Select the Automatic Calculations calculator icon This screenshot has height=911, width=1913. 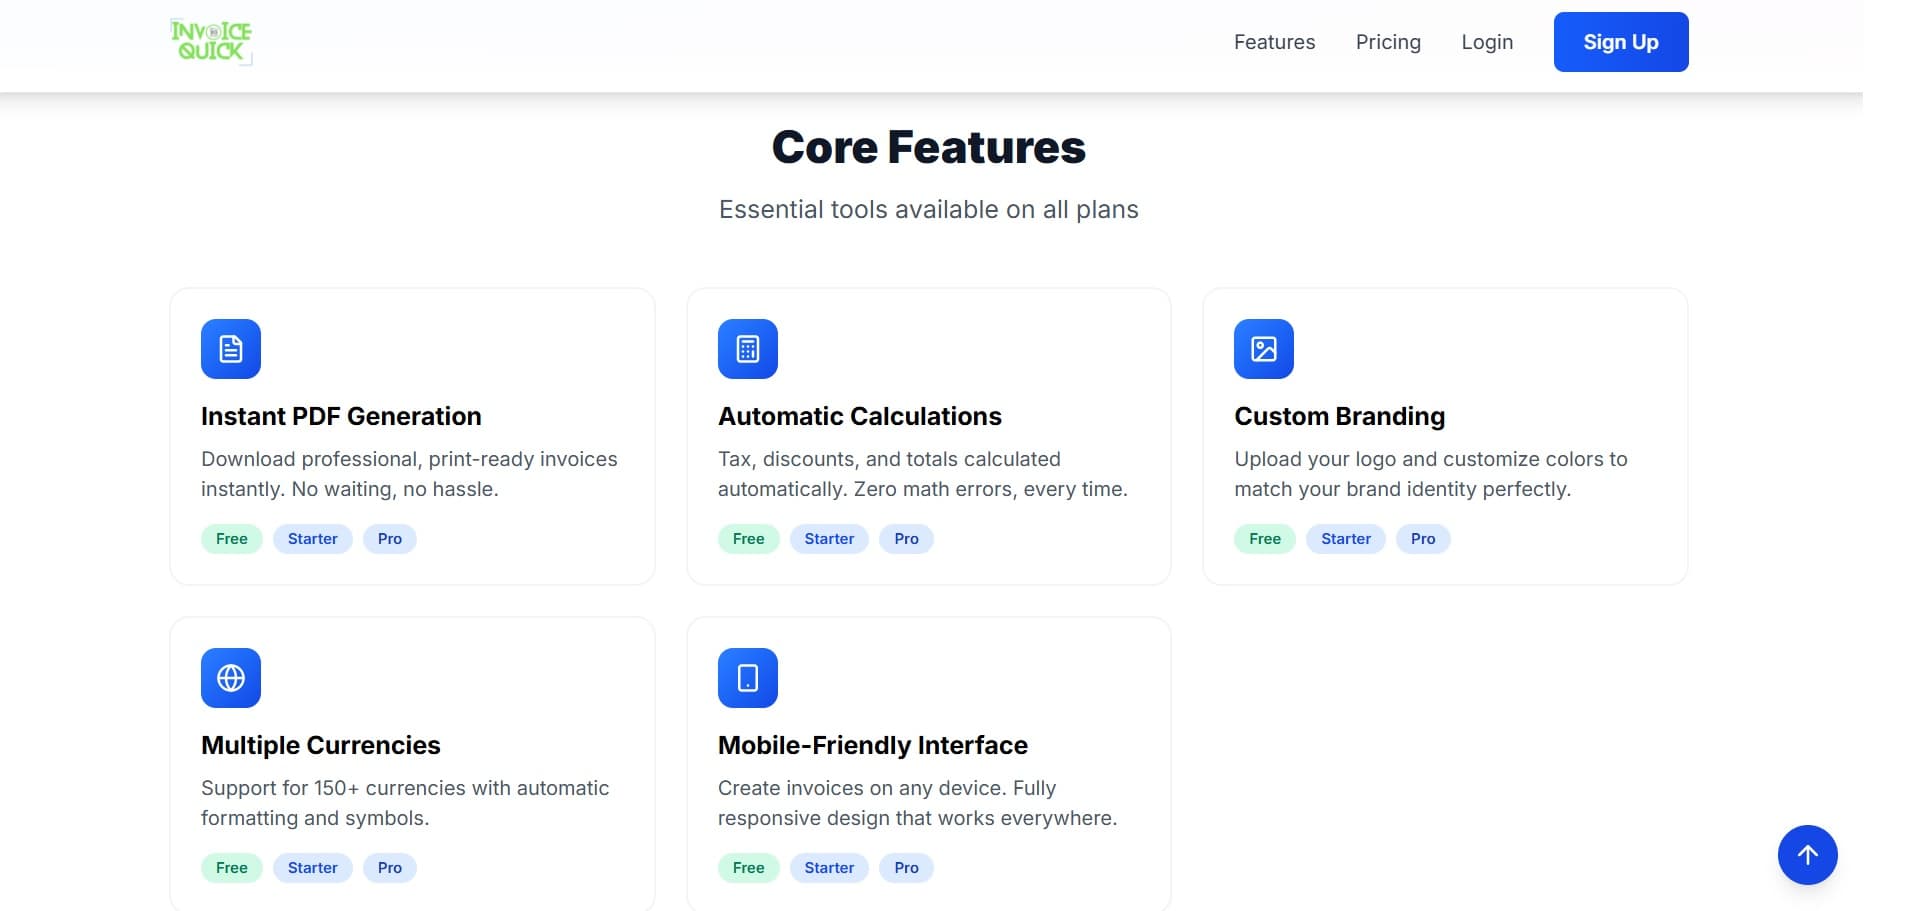click(x=747, y=348)
